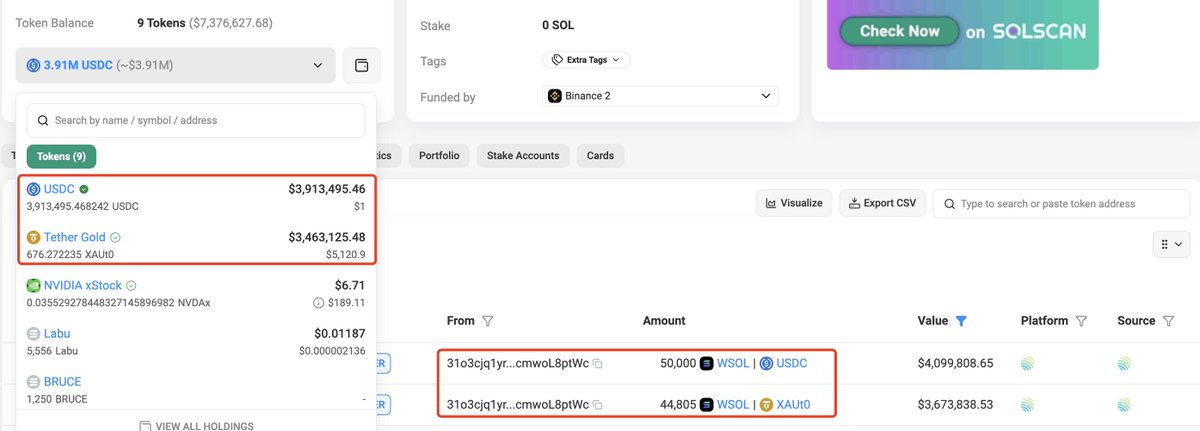Open the Platform column filter
This screenshot has height=431, width=1200.
coord(1081,321)
